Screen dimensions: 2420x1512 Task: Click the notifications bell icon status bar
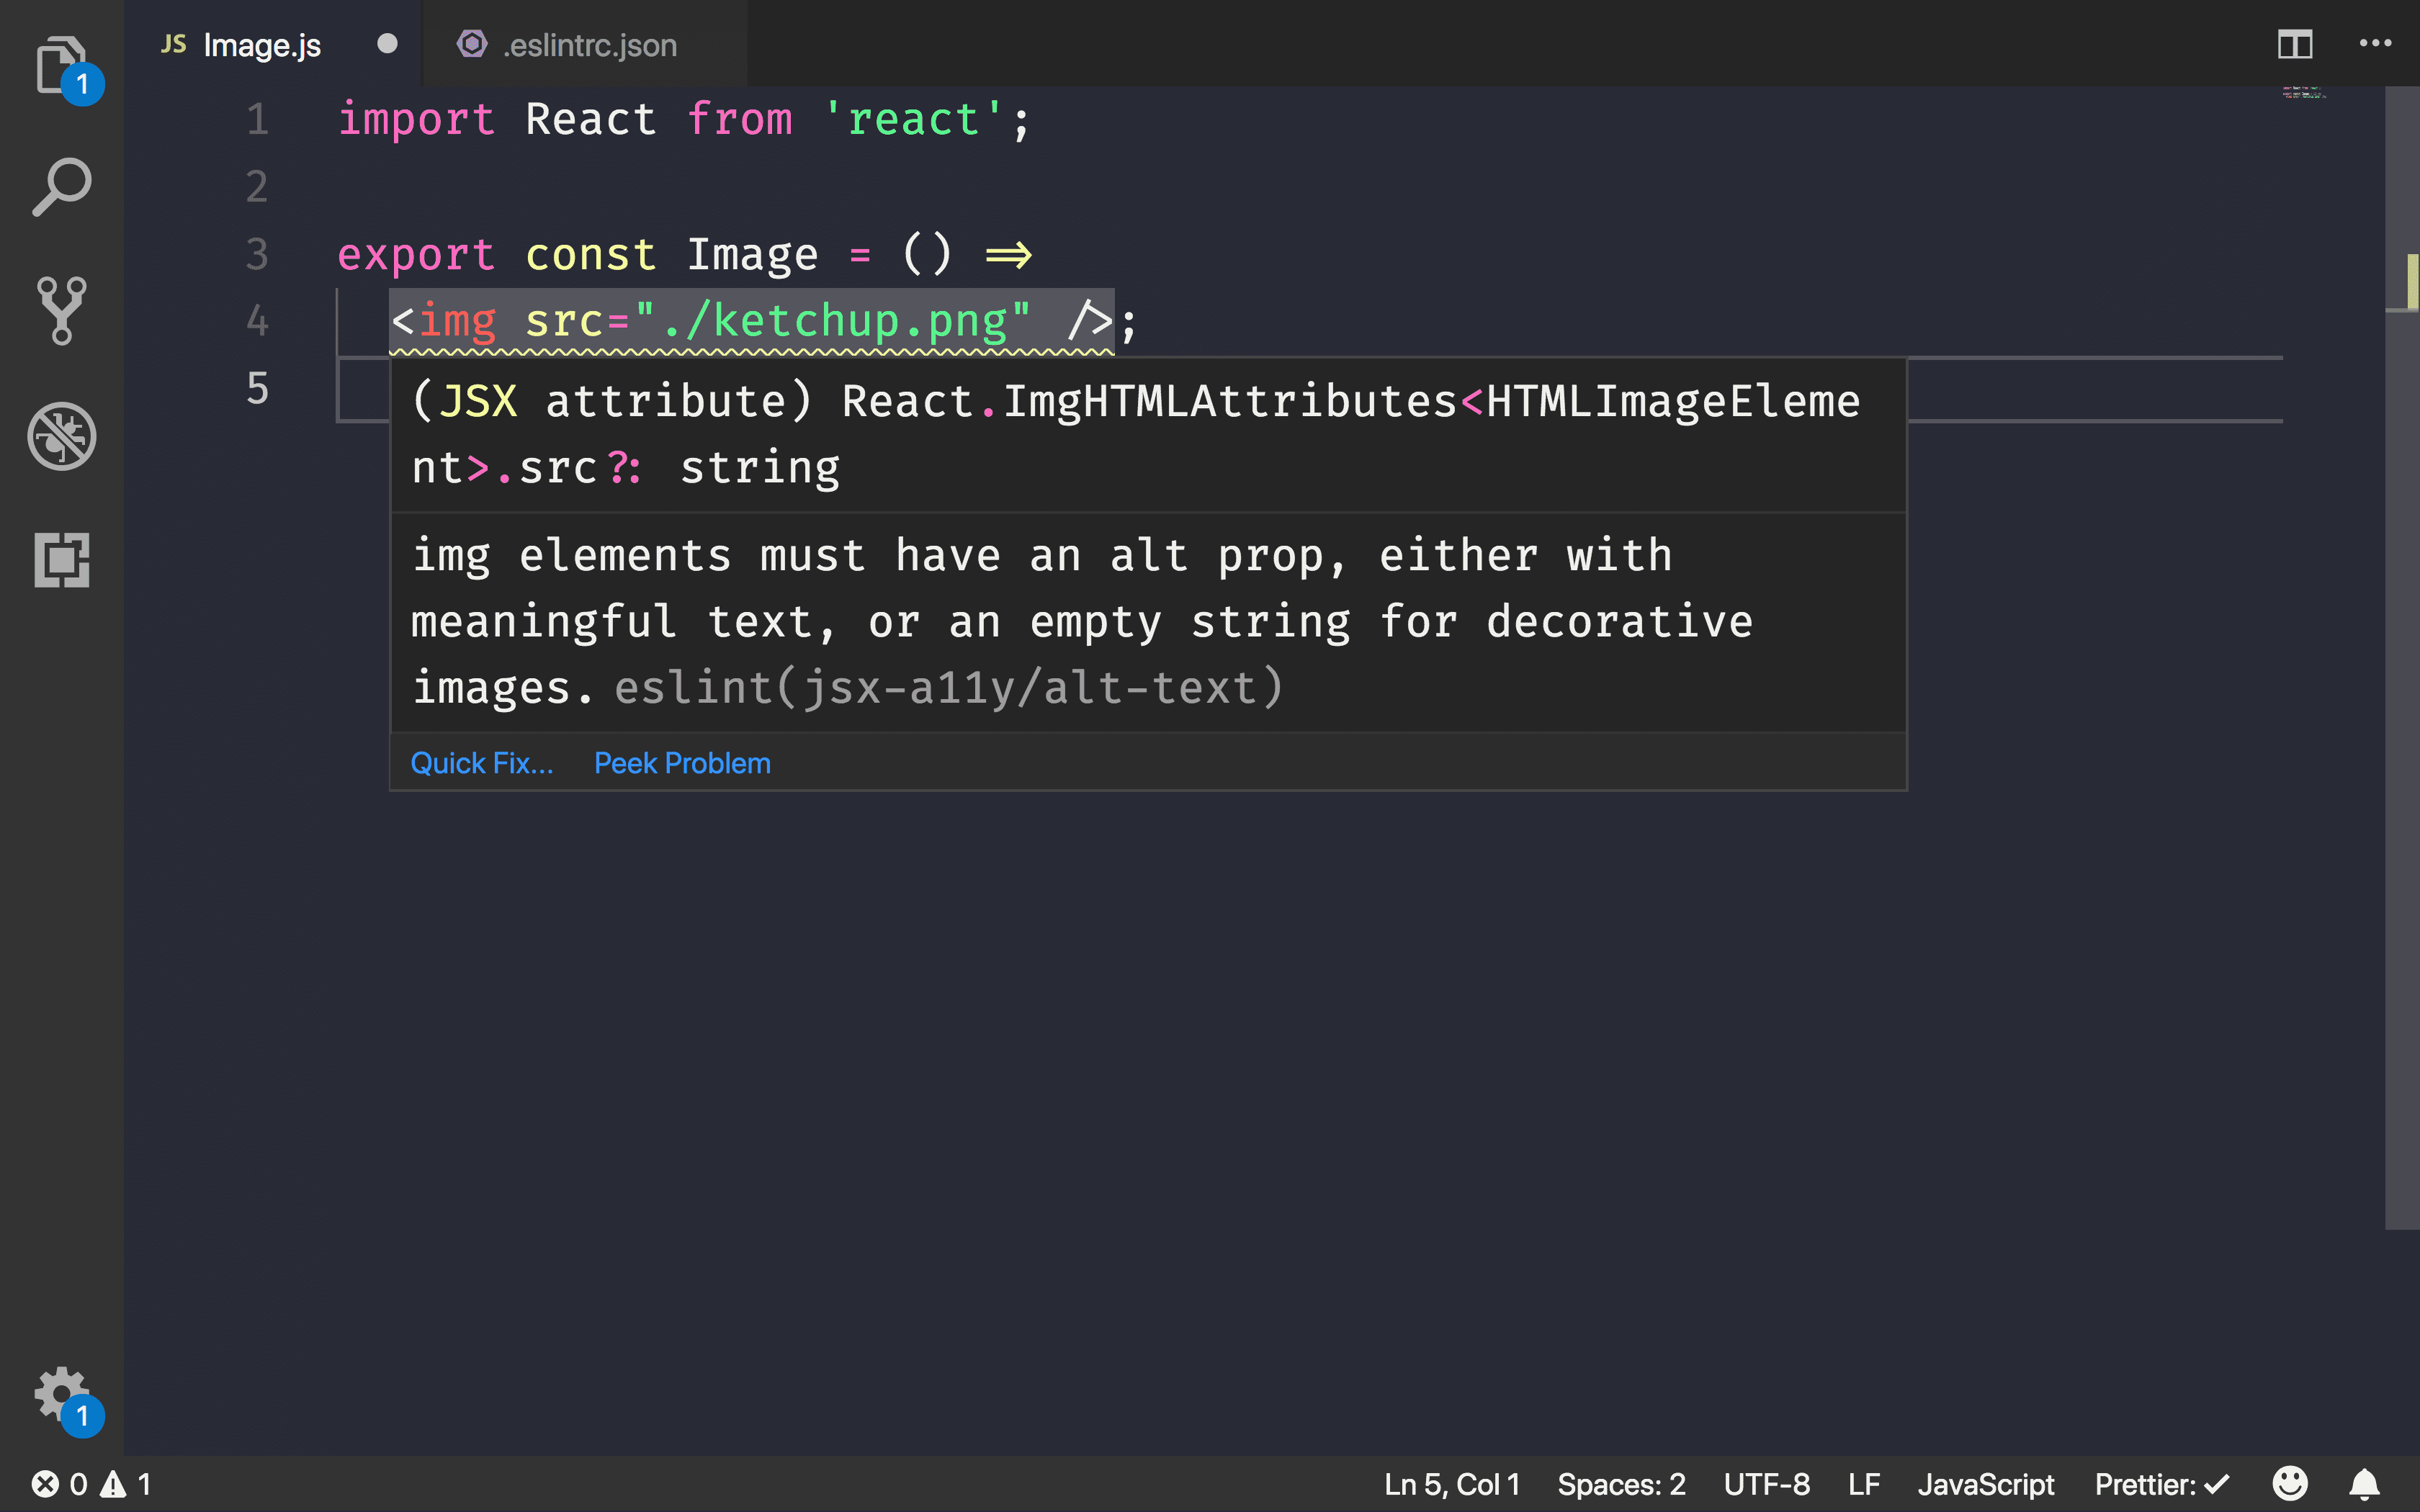2365,1484
